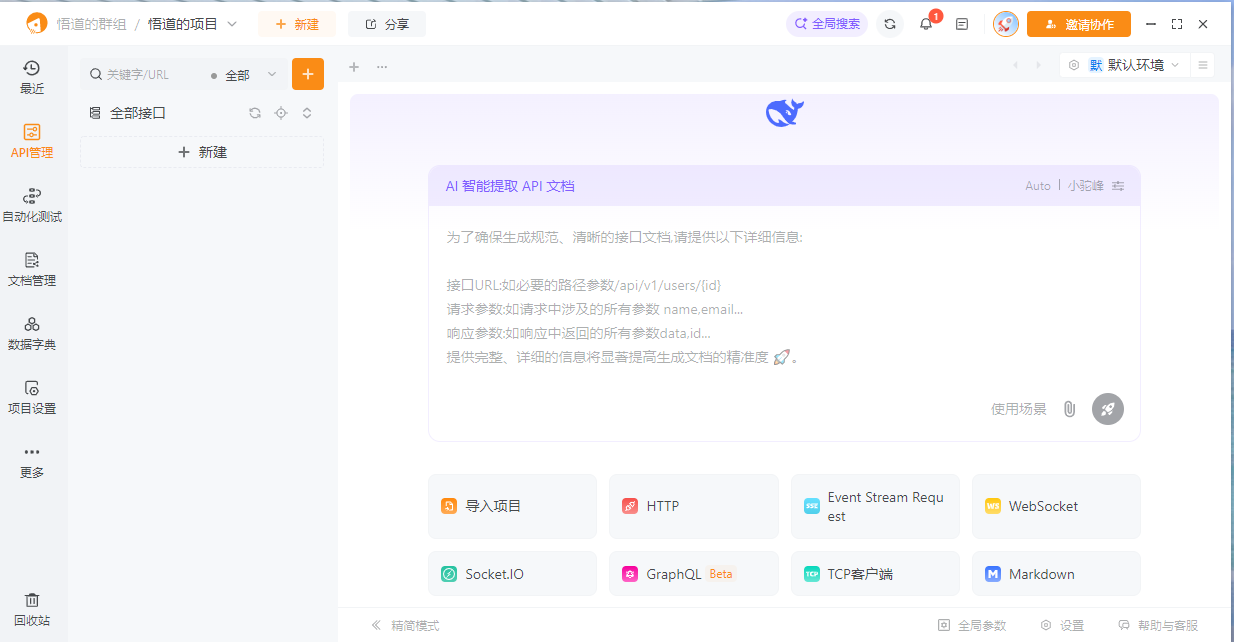Click 悟道的群组 team breadcrumb

point(91,24)
